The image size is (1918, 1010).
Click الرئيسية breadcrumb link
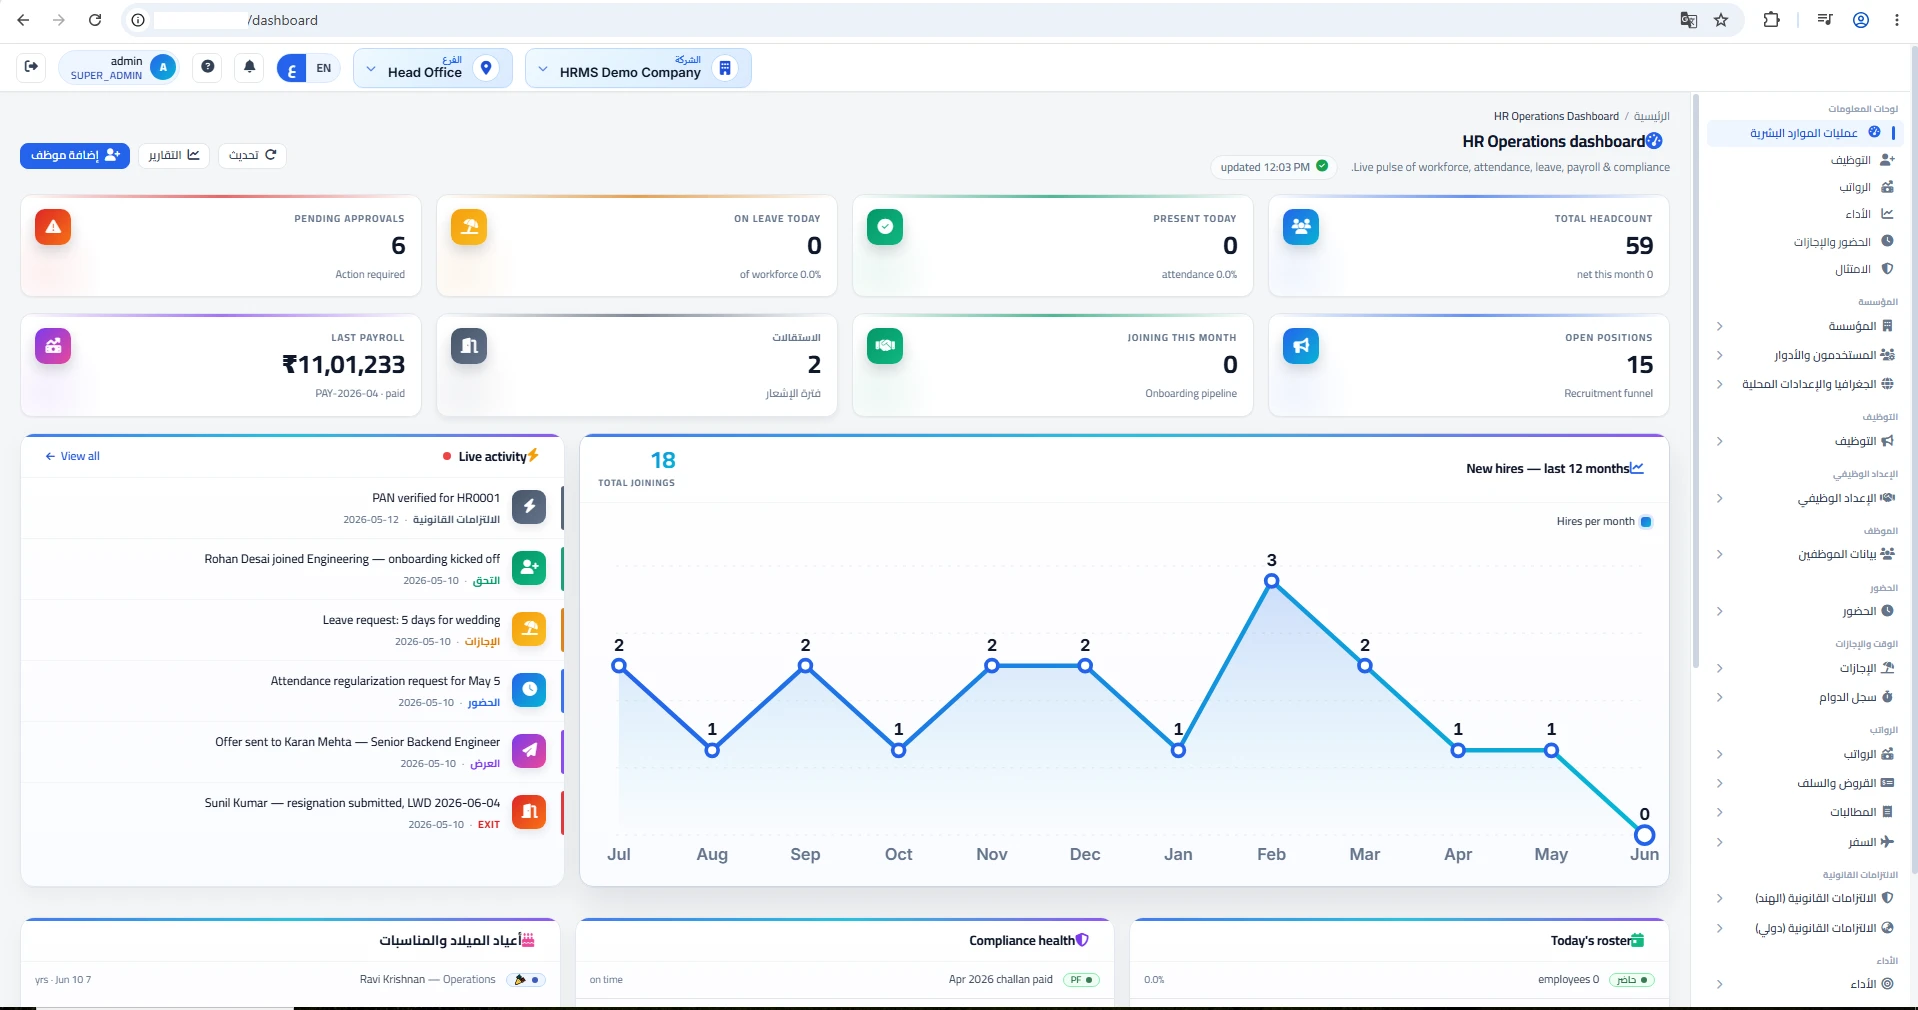pyautogui.click(x=1652, y=117)
